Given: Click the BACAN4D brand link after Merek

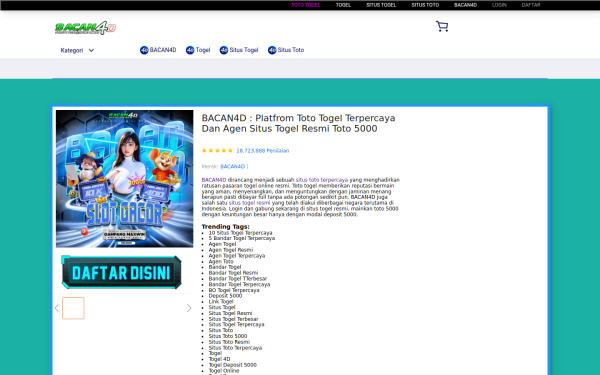Looking at the screenshot, I should tap(232, 166).
